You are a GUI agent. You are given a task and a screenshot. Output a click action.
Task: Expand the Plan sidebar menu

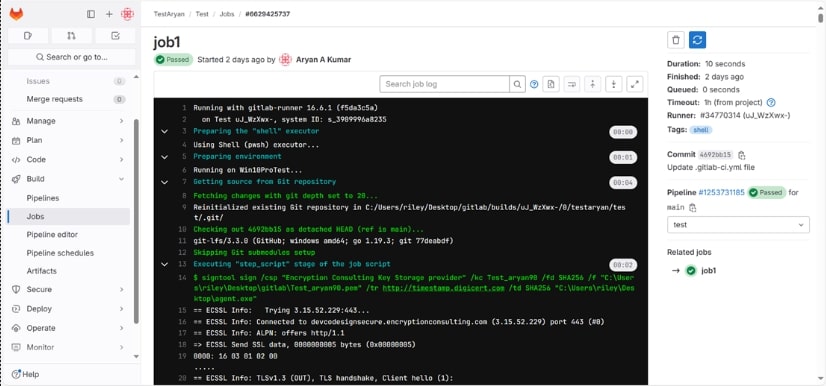(x=69, y=140)
